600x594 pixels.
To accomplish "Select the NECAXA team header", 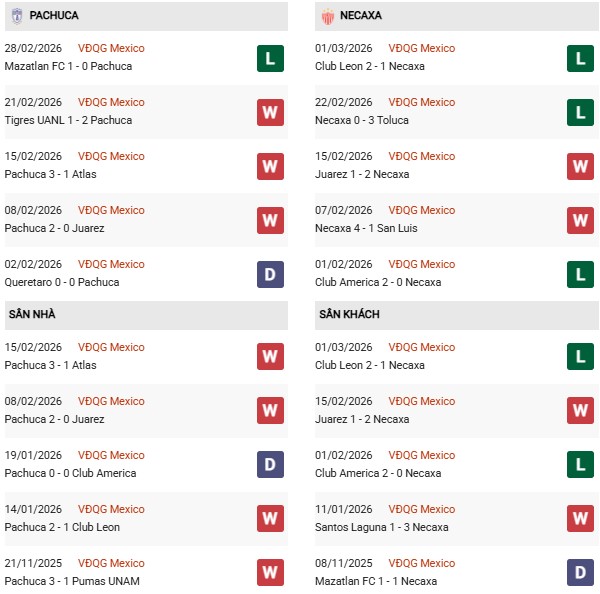I will (361, 16).
